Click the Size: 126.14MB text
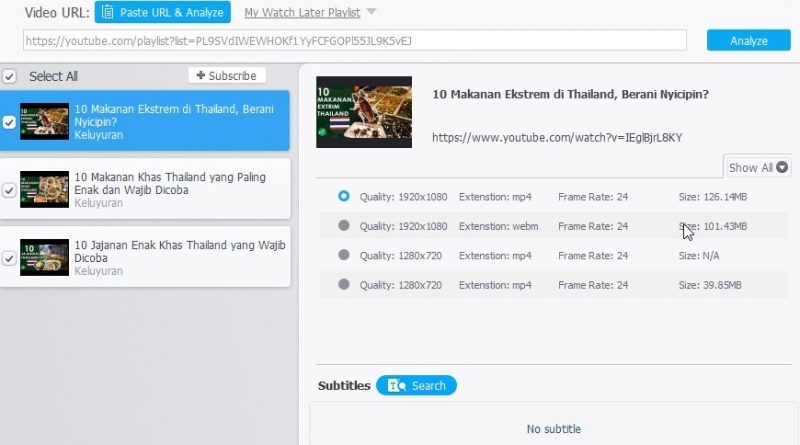 click(x=713, y=197)
